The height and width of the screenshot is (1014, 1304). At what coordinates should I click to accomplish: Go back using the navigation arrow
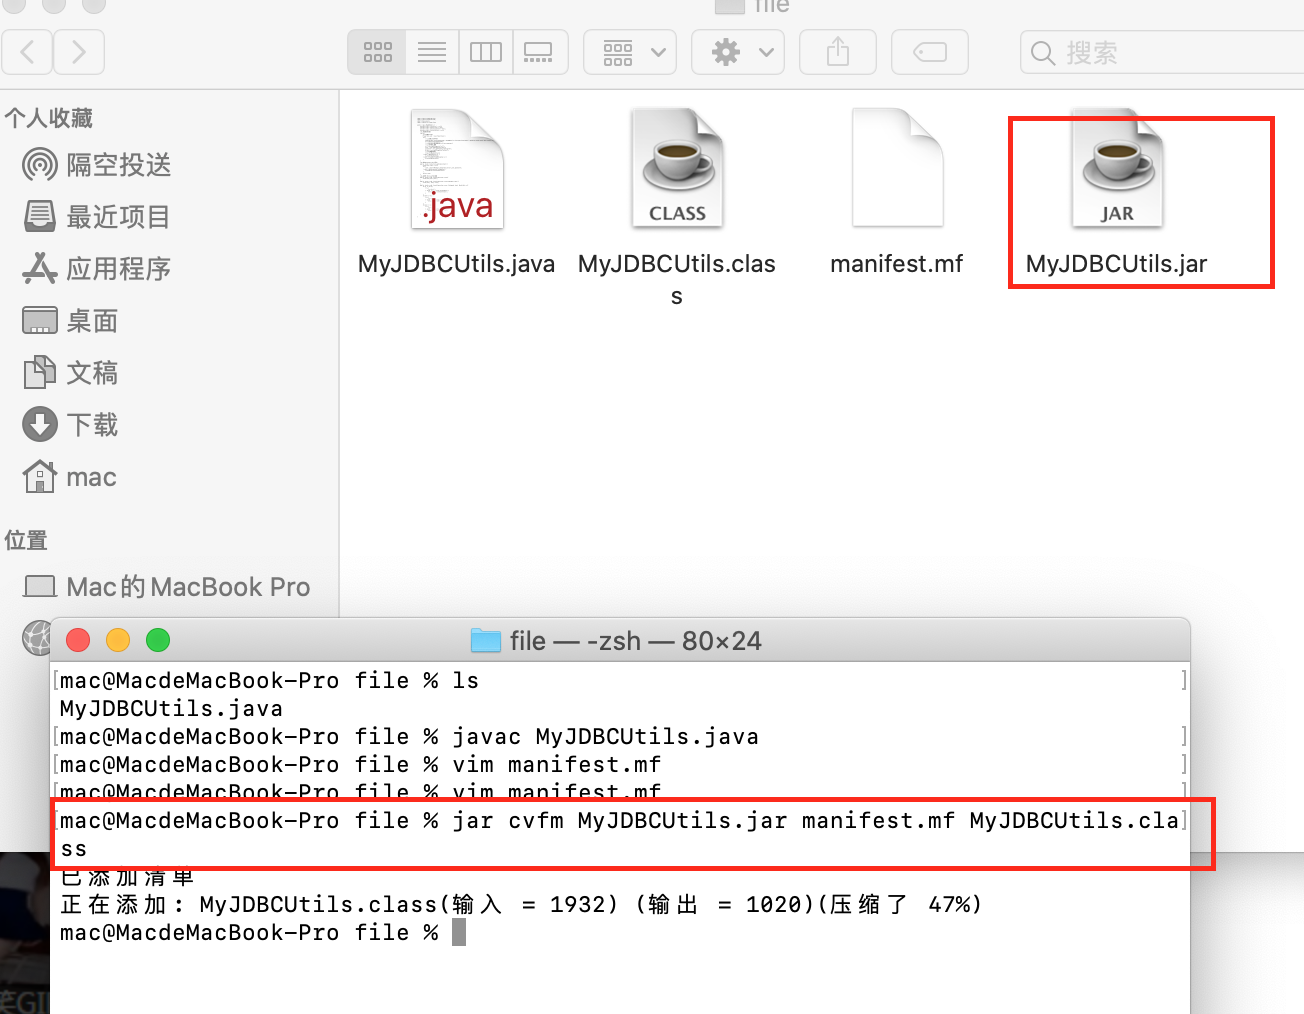click(x=27, y=51)
